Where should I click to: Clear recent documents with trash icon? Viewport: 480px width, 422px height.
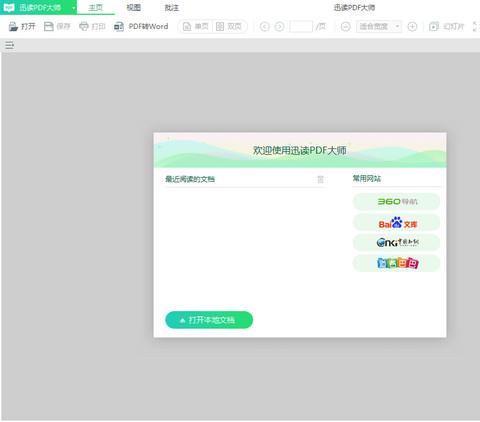click(x=320, y=179)
